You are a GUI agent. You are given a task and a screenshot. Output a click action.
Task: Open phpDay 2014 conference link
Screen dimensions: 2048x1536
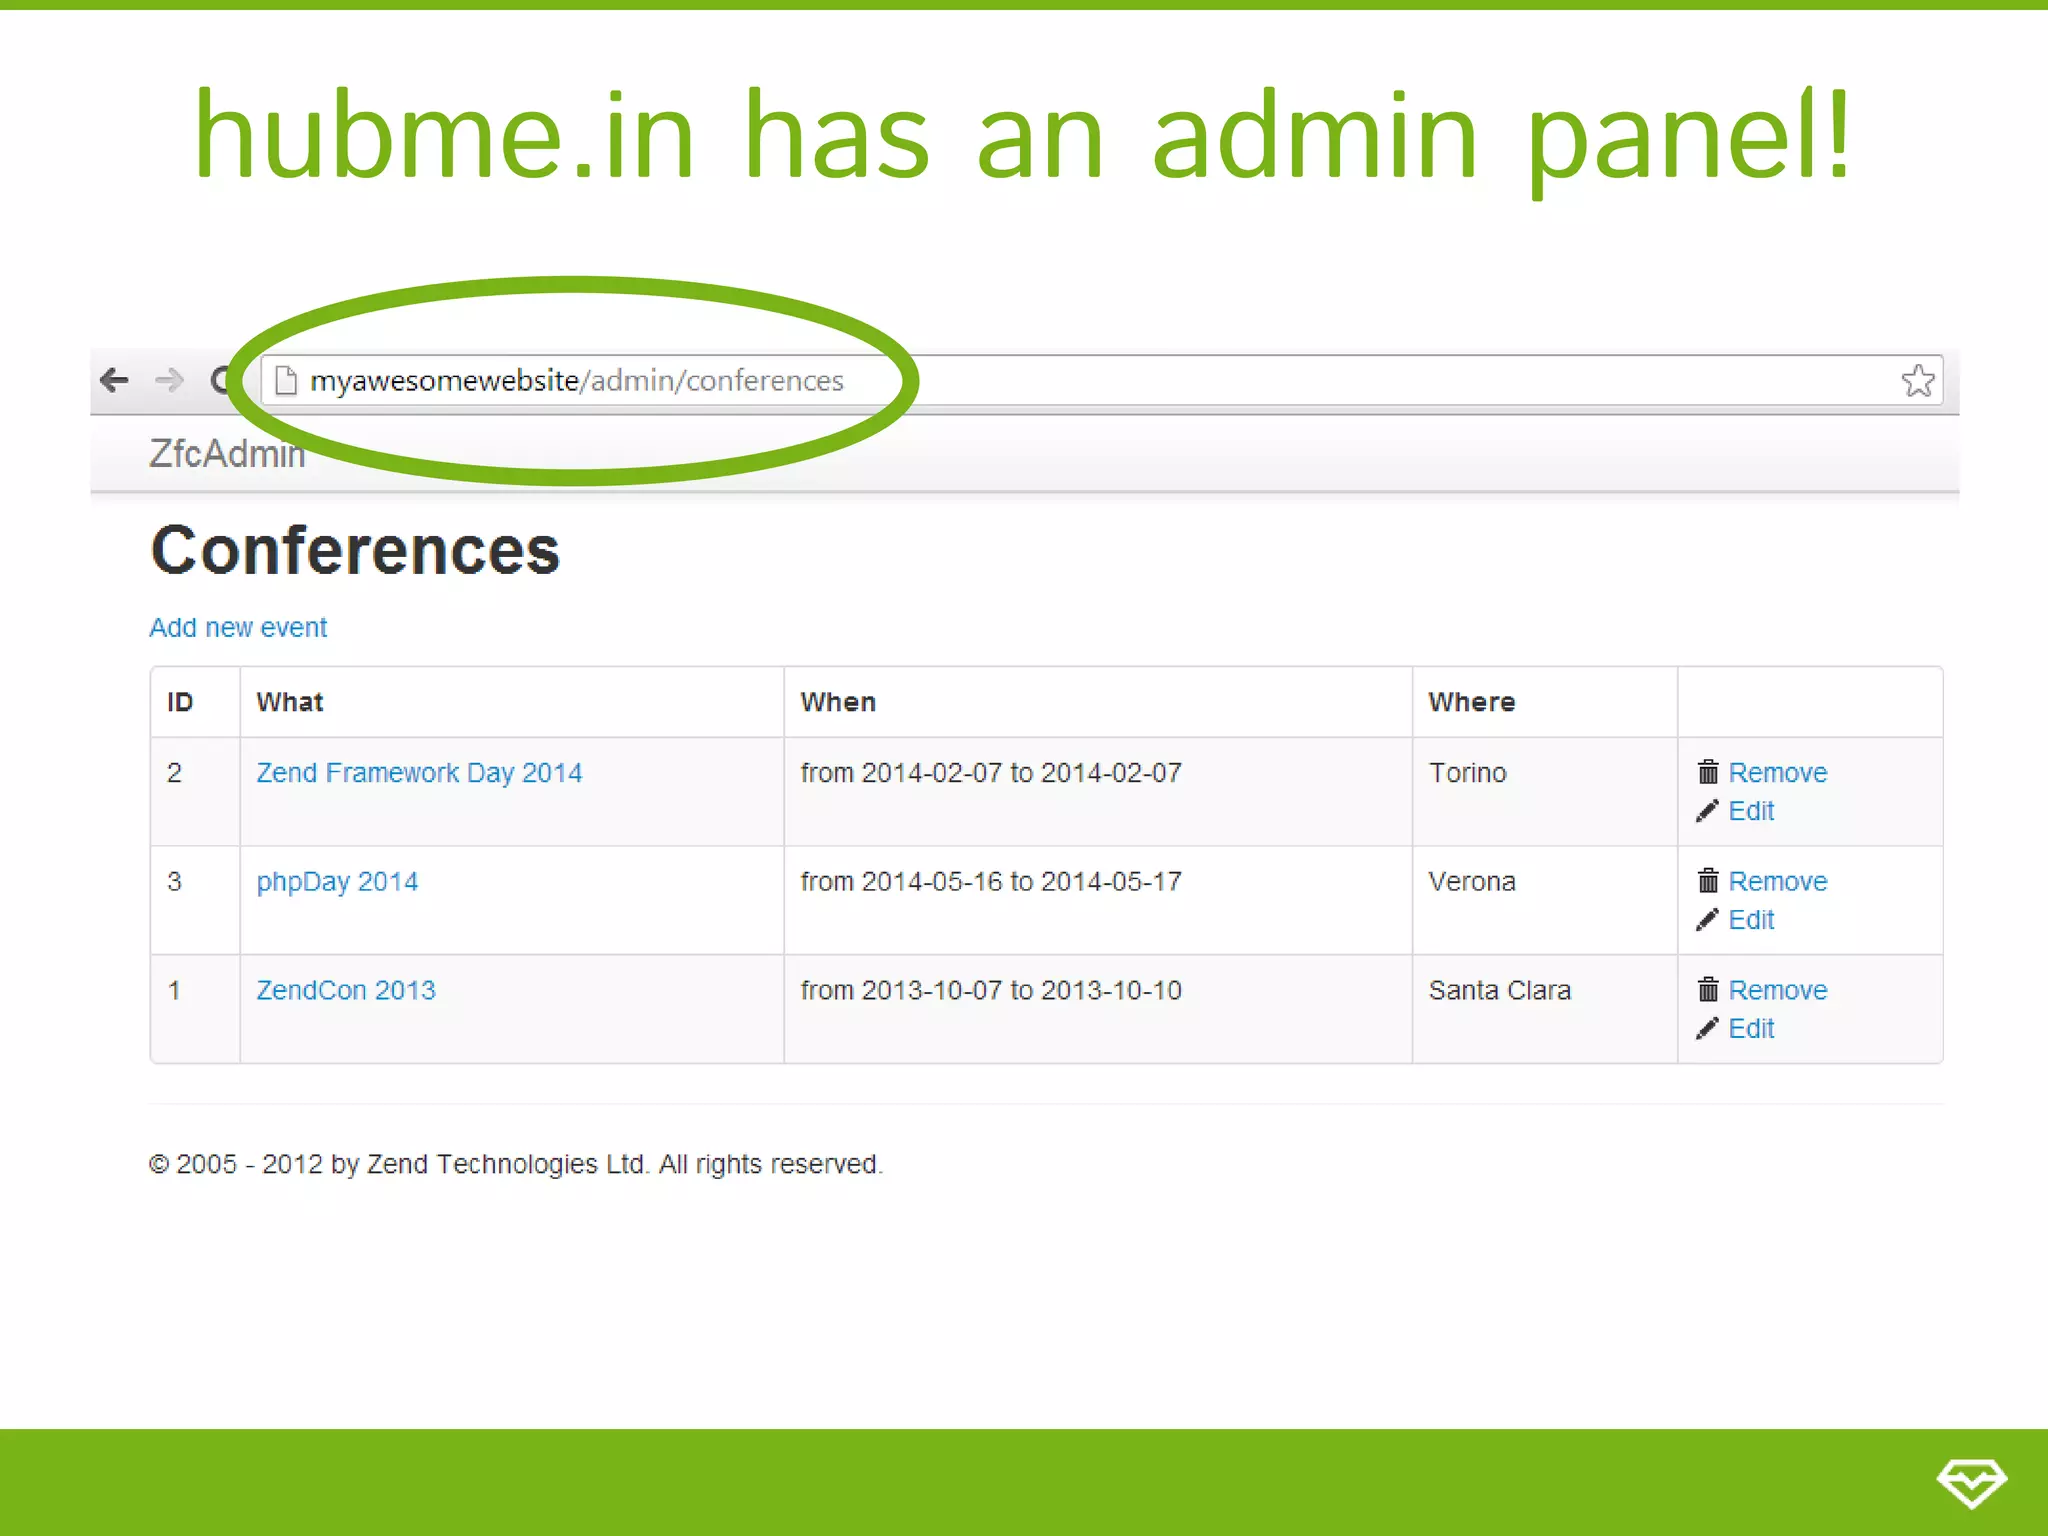tap(337, 882)
